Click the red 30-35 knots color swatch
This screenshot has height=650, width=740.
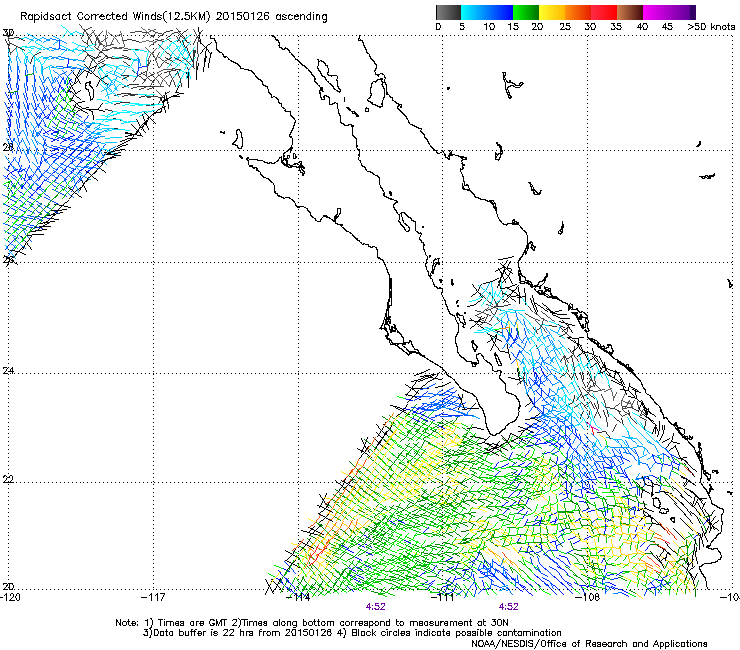coord(604,12)
